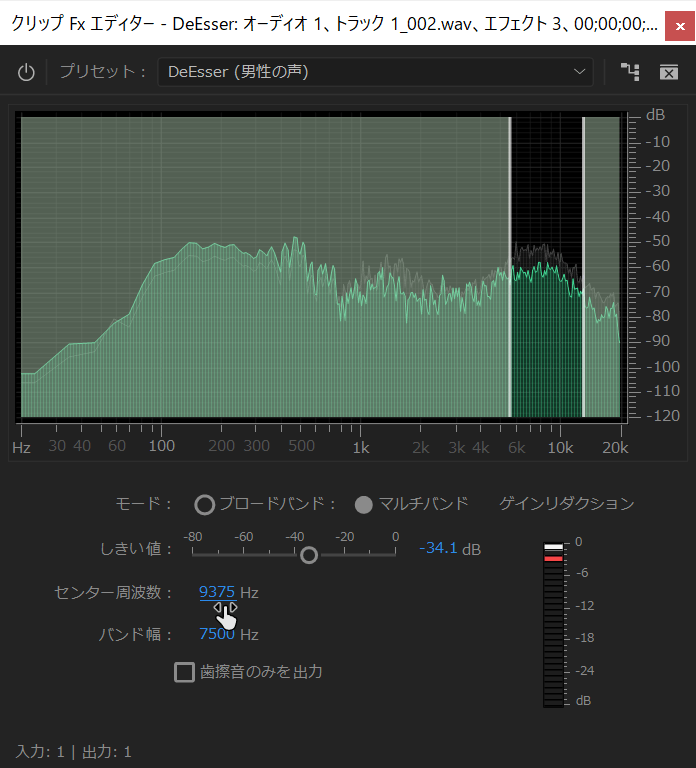Image resolution: width=696 pixels, height=768 pixels.
Task: Click the -60 dB scale label
Action: click(x=658, y=266)
